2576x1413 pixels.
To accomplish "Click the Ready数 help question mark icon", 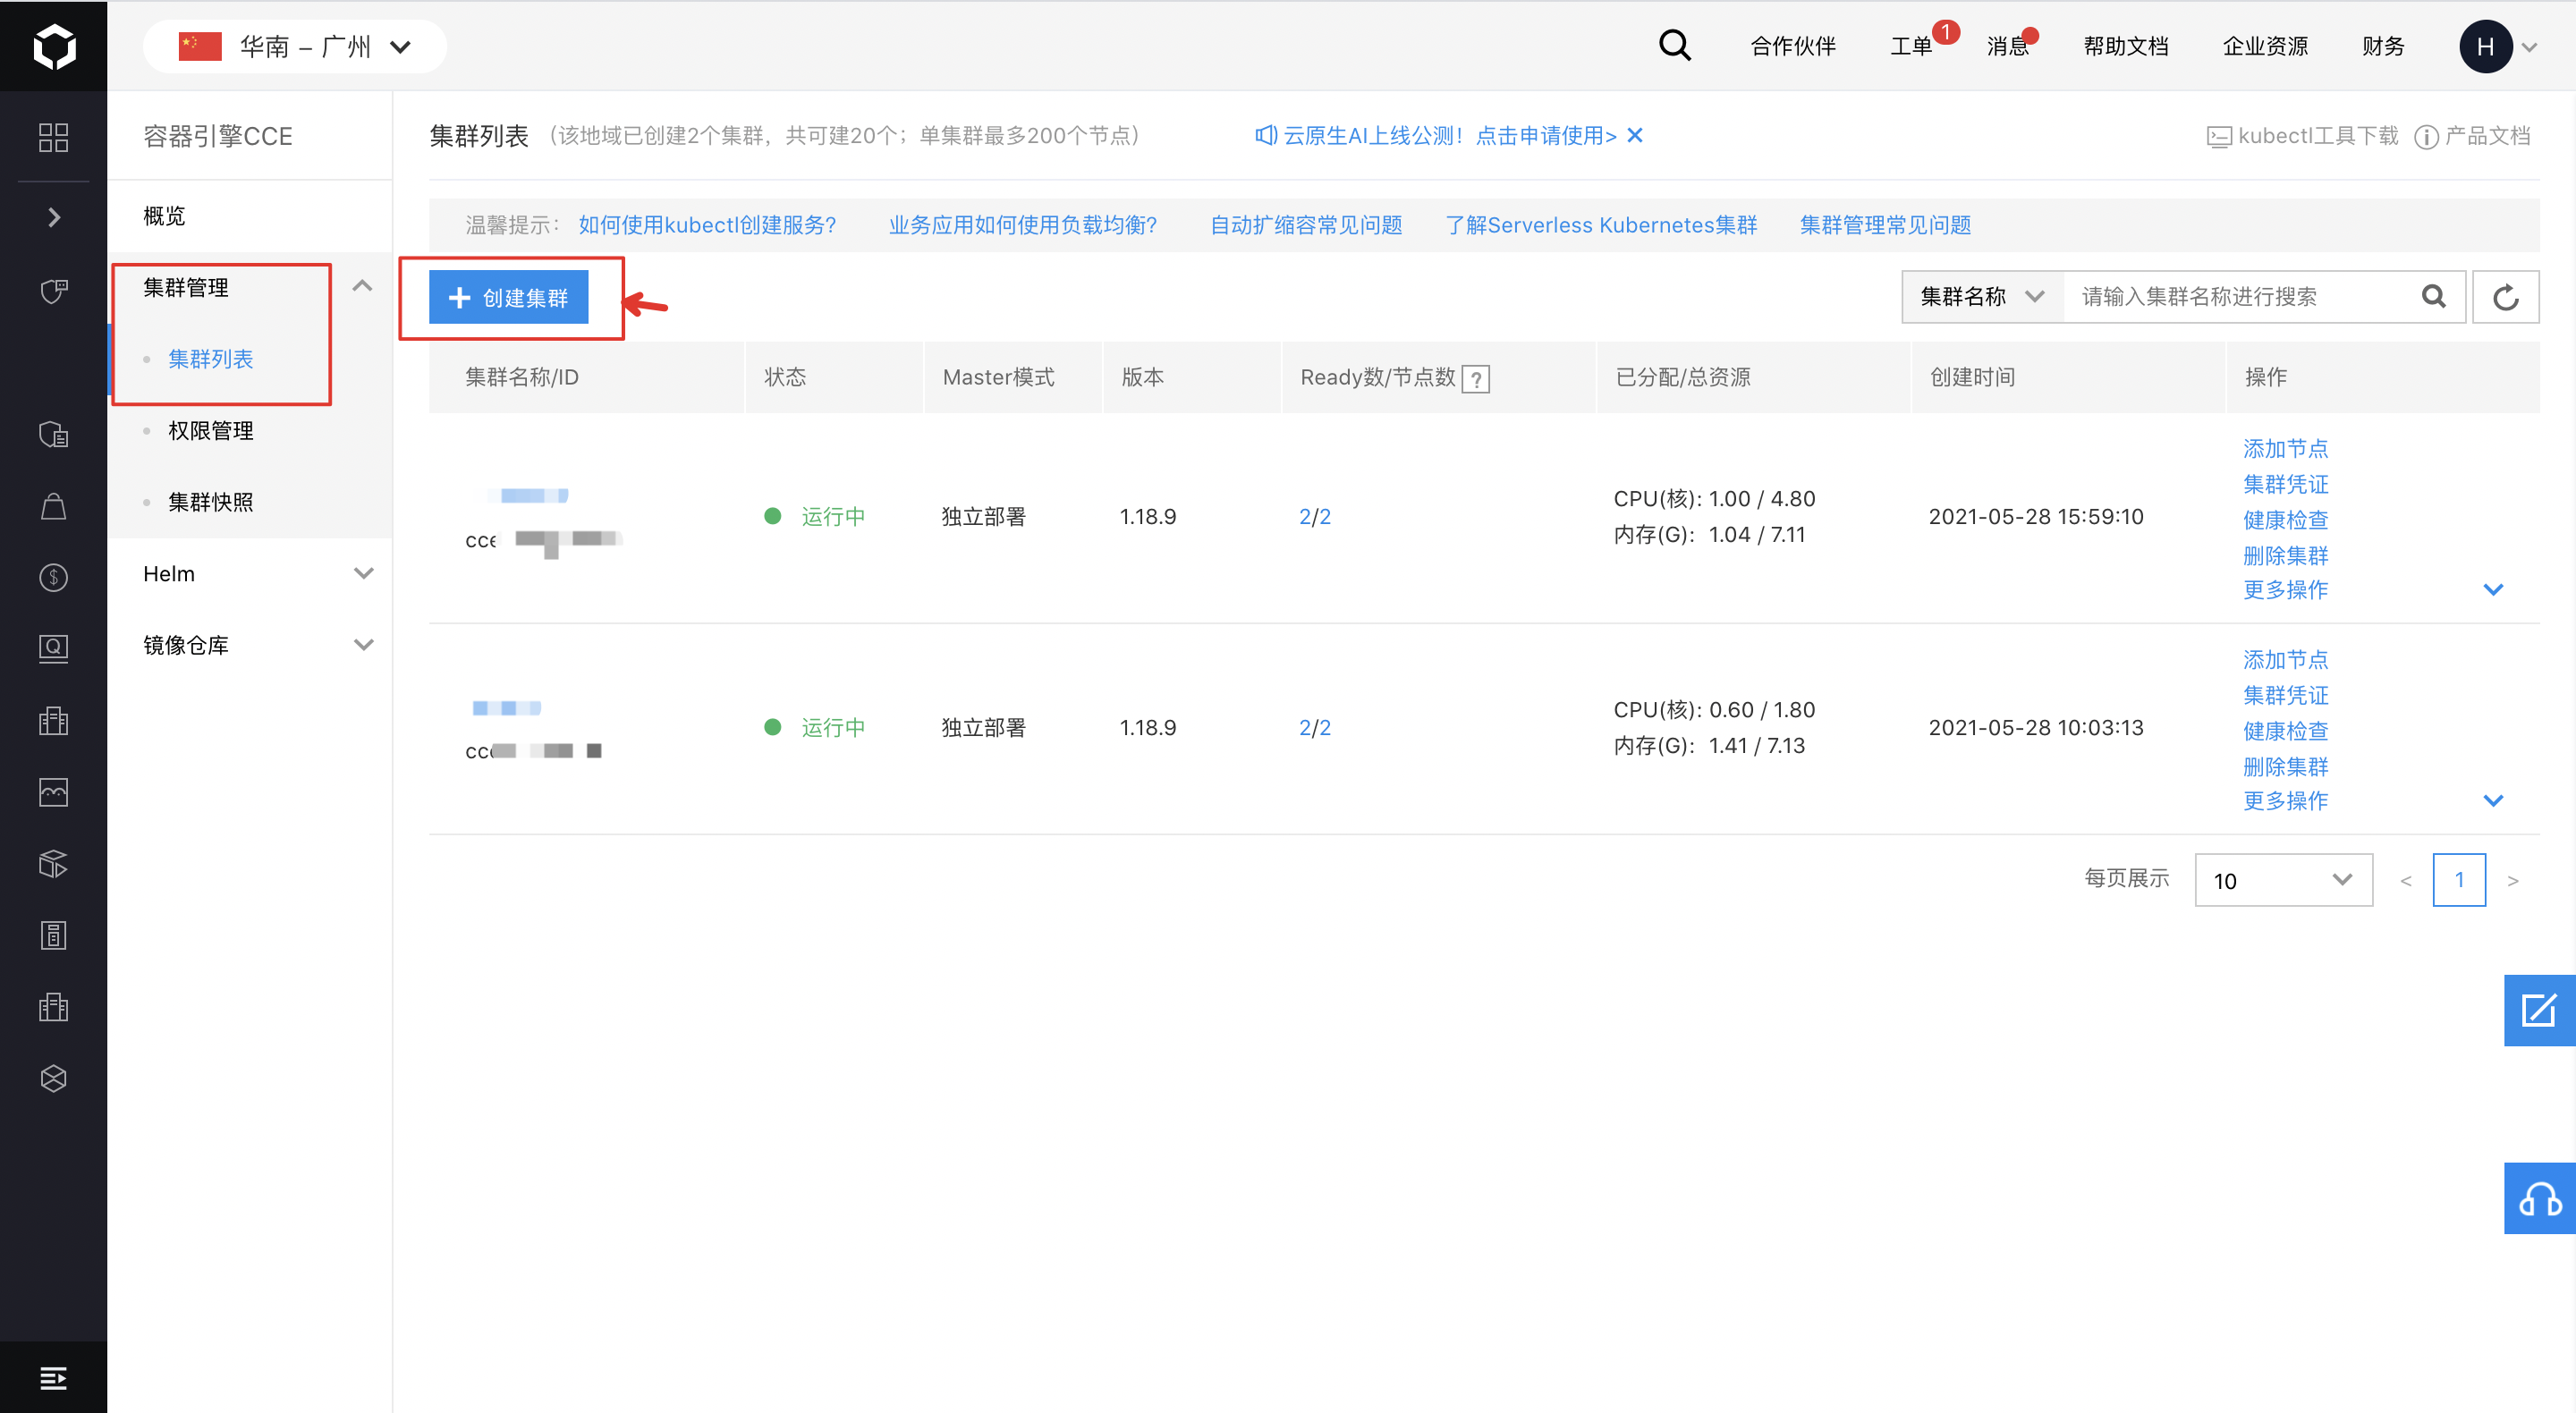I will click(1476, 379).
